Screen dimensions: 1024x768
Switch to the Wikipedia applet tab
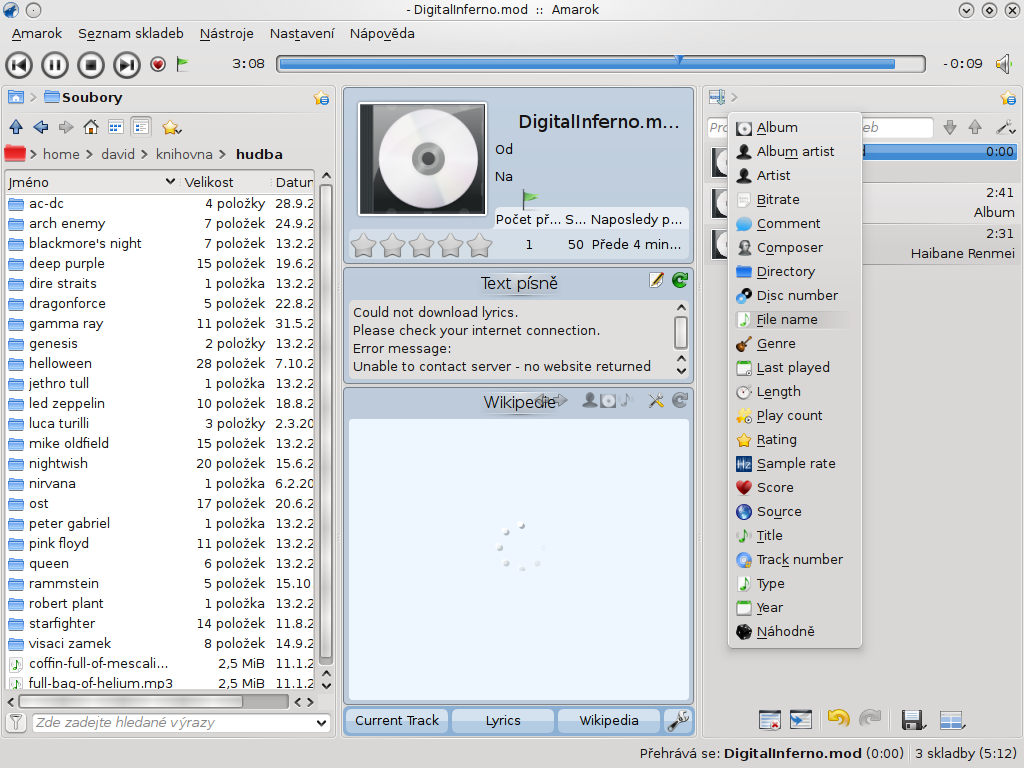(609, 720)
